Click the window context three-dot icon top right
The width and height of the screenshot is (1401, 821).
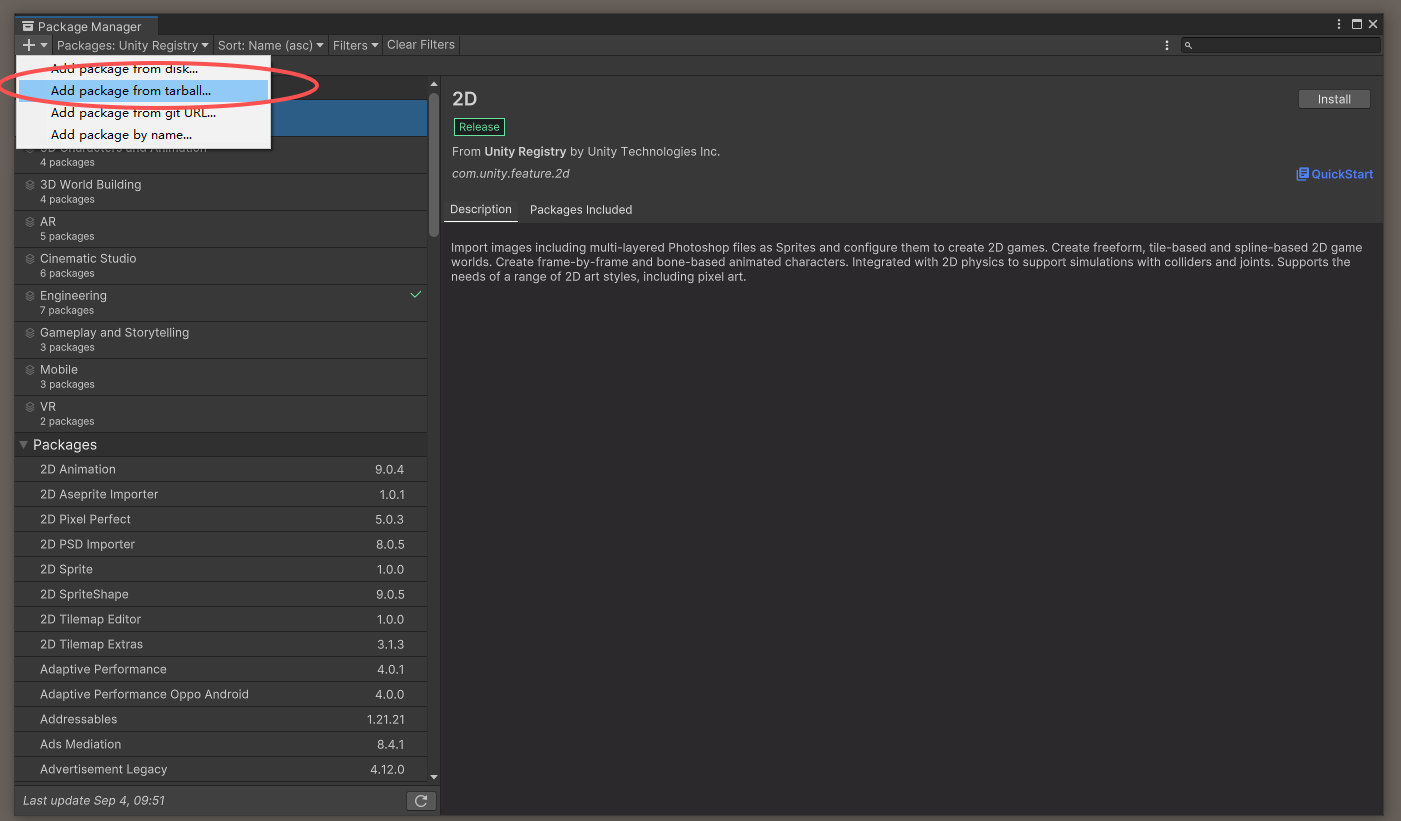tap(1339, 23)
